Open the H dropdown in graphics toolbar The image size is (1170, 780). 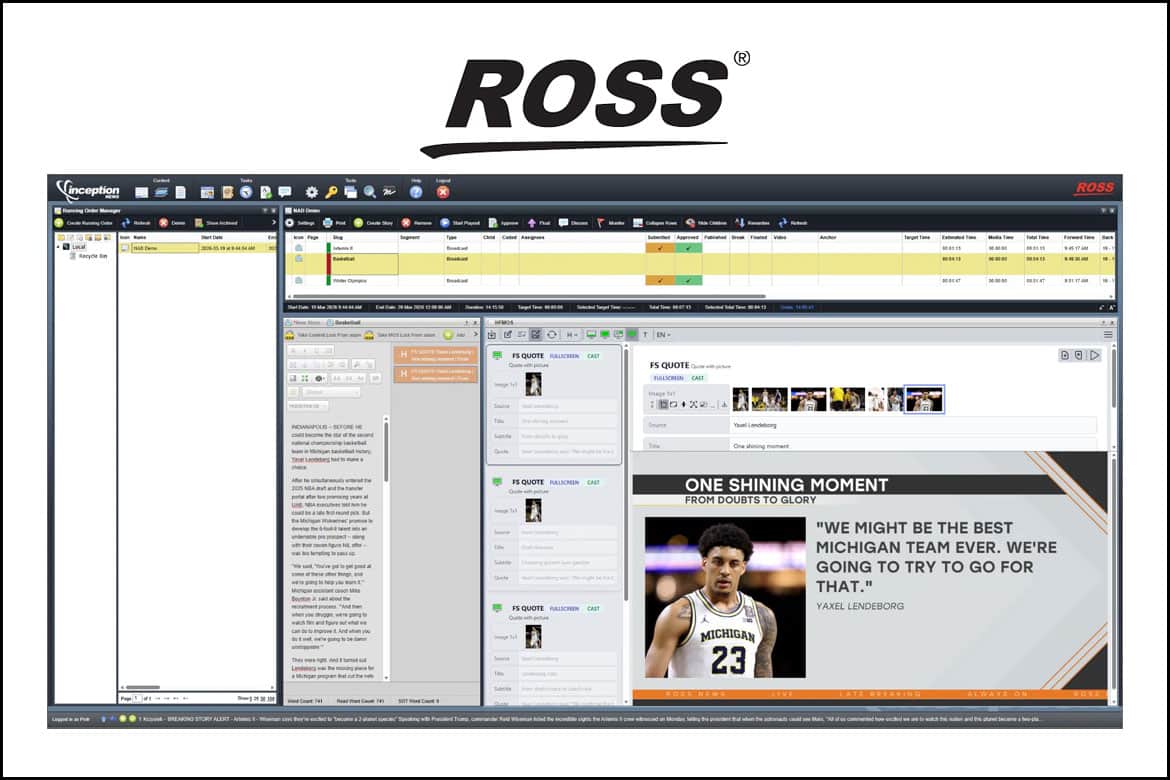pos(572,334)
